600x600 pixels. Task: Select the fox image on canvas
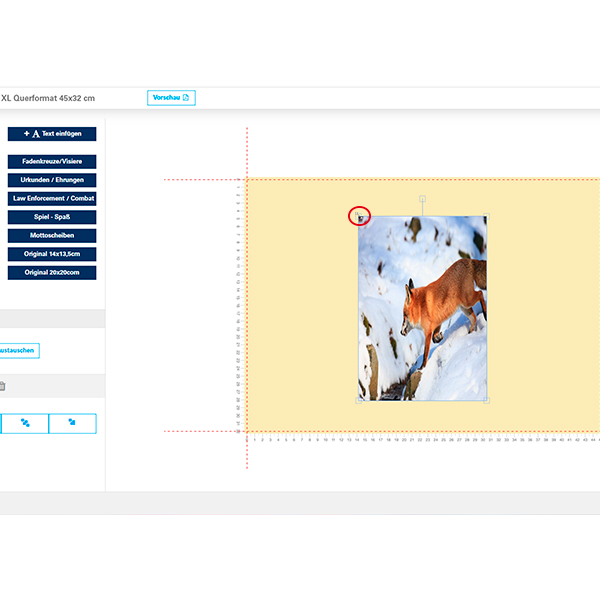423,308
